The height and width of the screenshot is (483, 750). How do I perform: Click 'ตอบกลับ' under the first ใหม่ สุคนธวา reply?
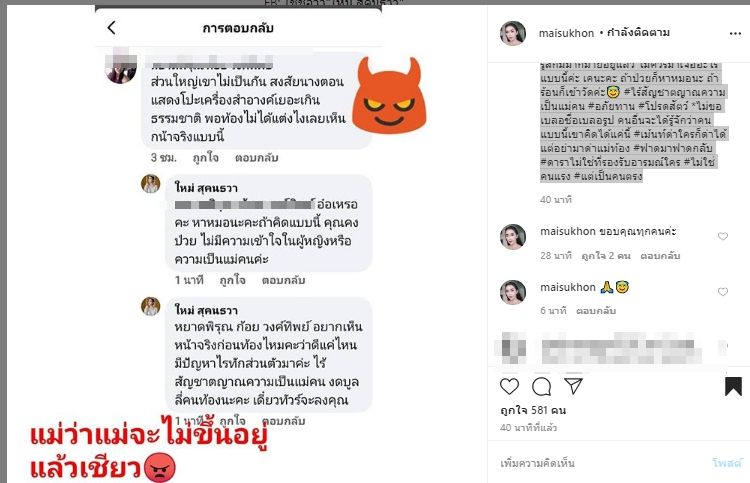coord(283,280)
